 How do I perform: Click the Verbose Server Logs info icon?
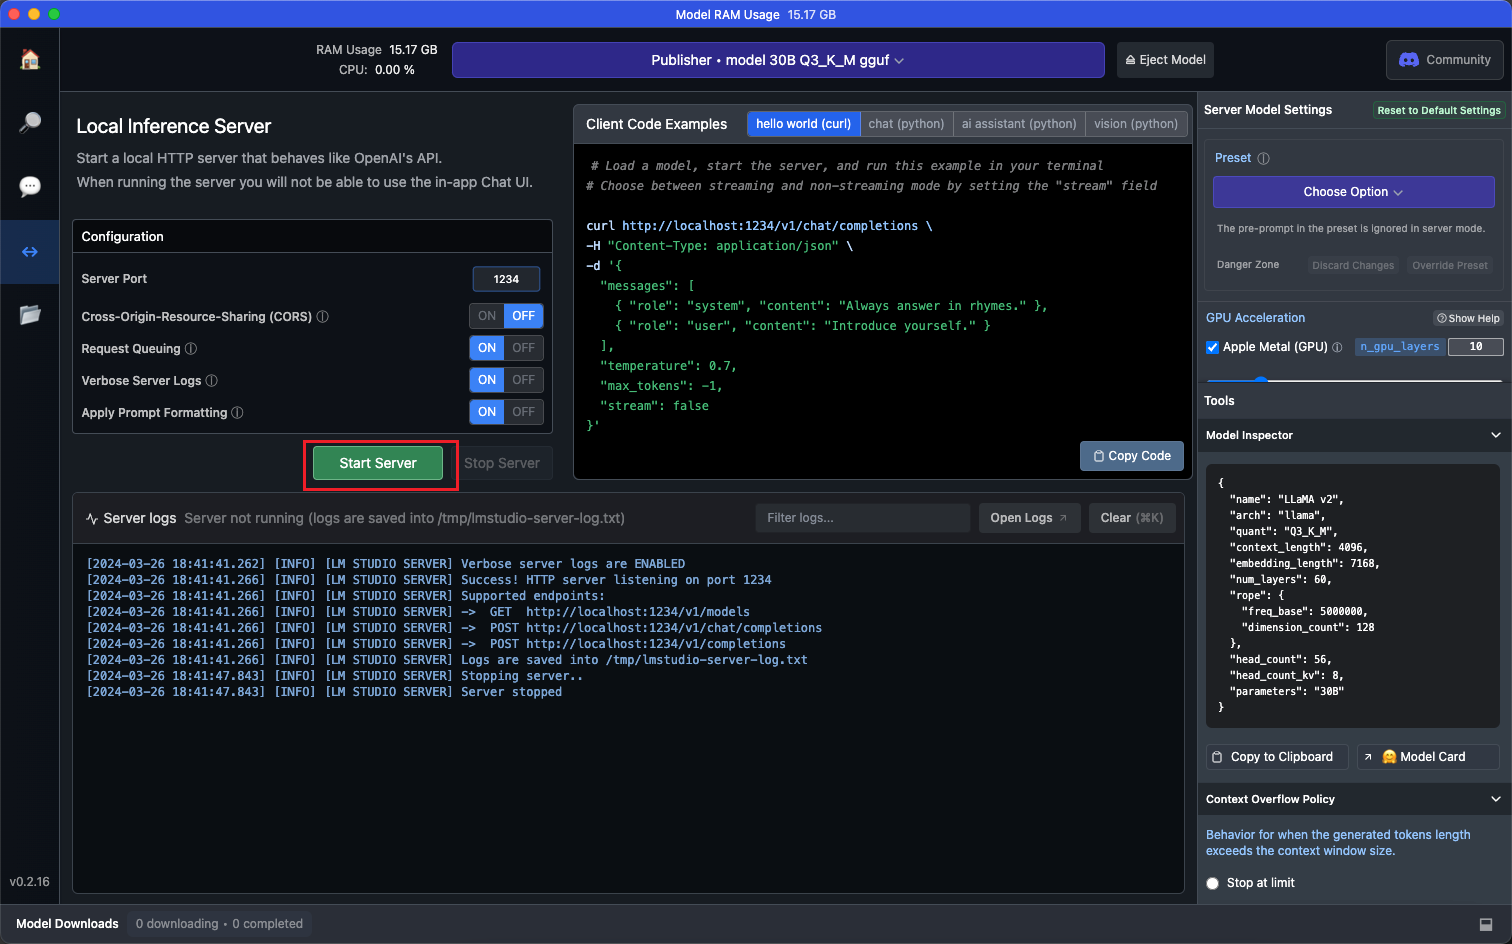211,380
